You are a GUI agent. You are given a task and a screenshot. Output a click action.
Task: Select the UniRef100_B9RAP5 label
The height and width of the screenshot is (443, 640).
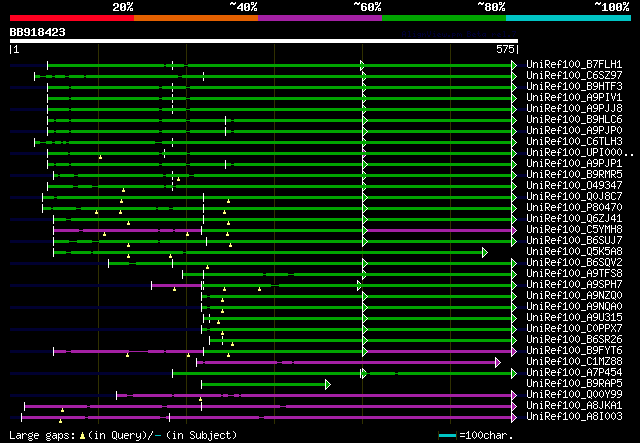[x=574, y=384]
